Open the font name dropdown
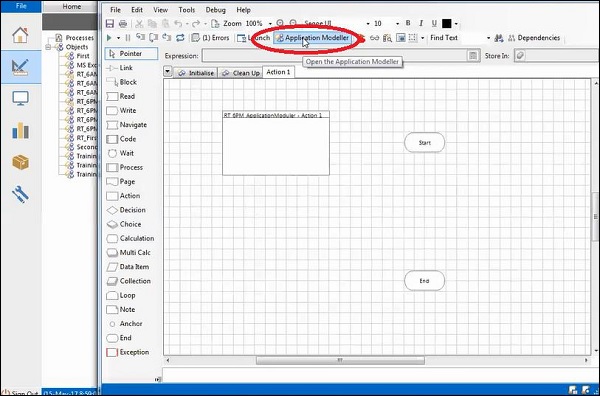 coord(368,24)
